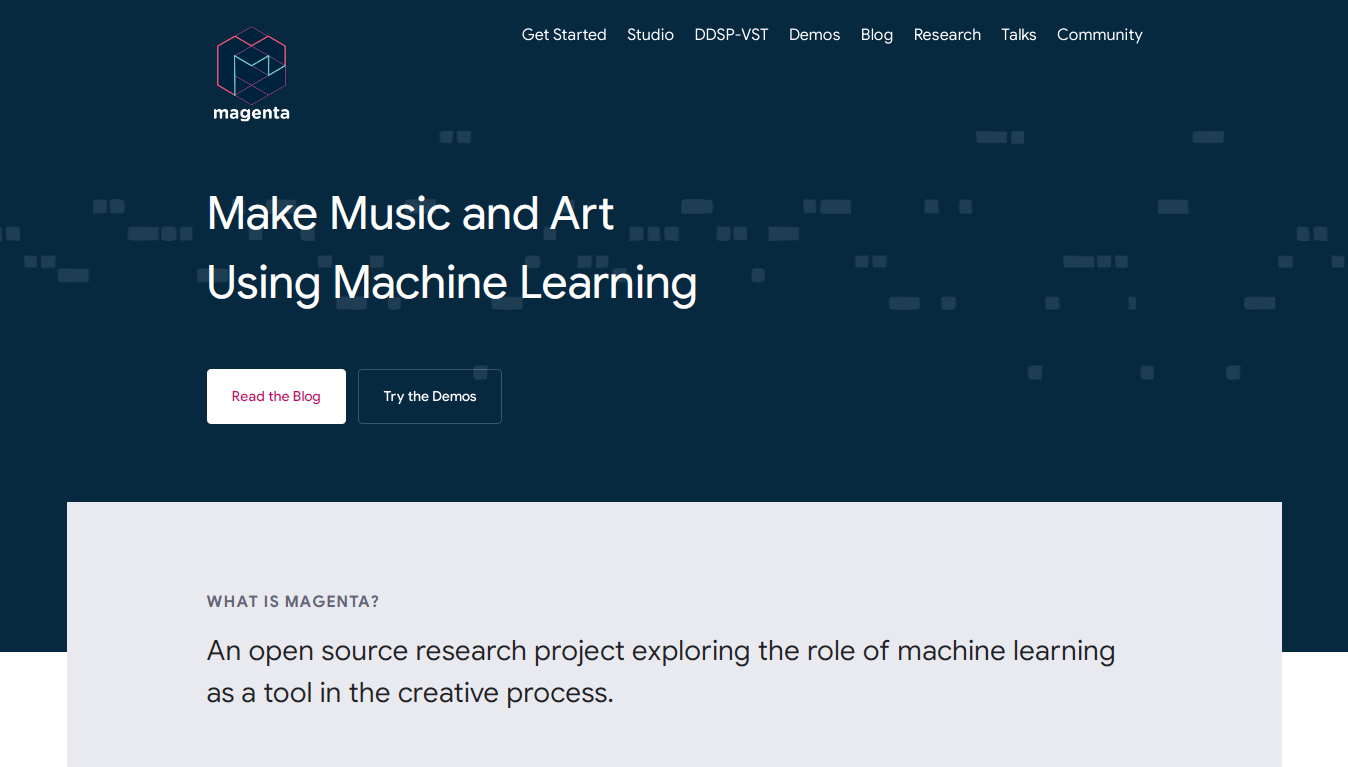Click the Read the Blog button
1348x767 pixels.
coord(276,396)
